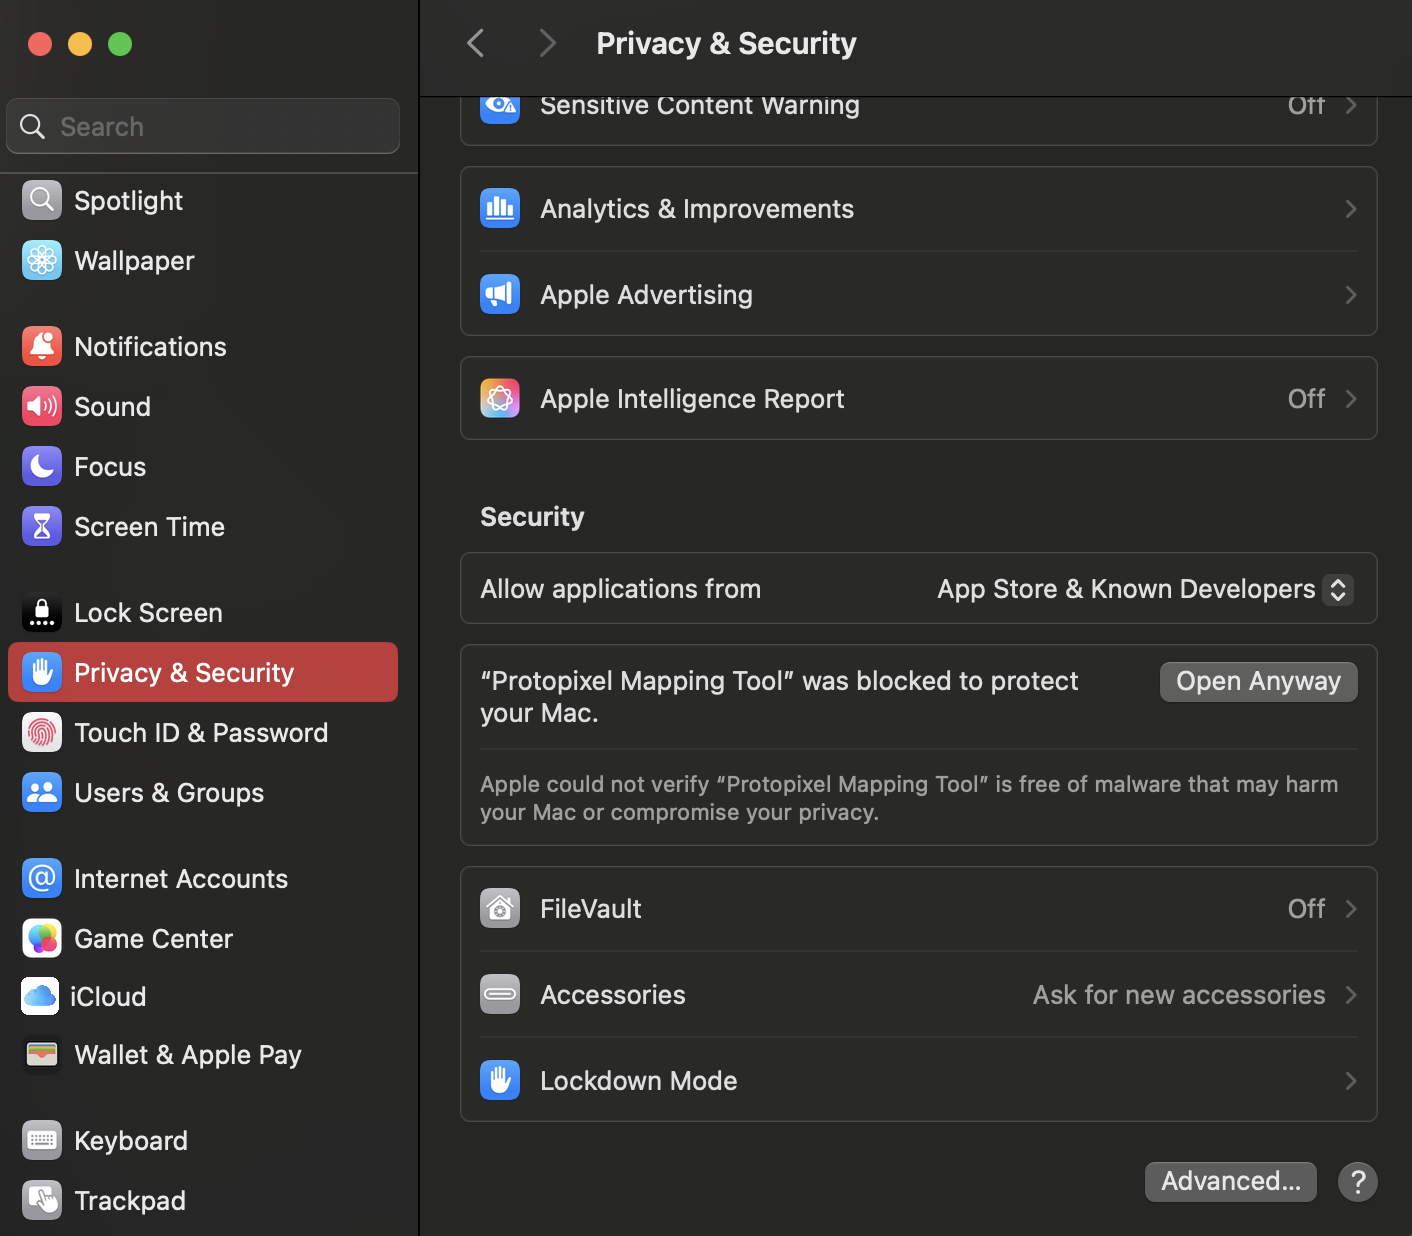Select Internet Accounts sidebar item
Image resolution: width=1412 pixels, height=1236 pixels.
(x=203, y=879)
